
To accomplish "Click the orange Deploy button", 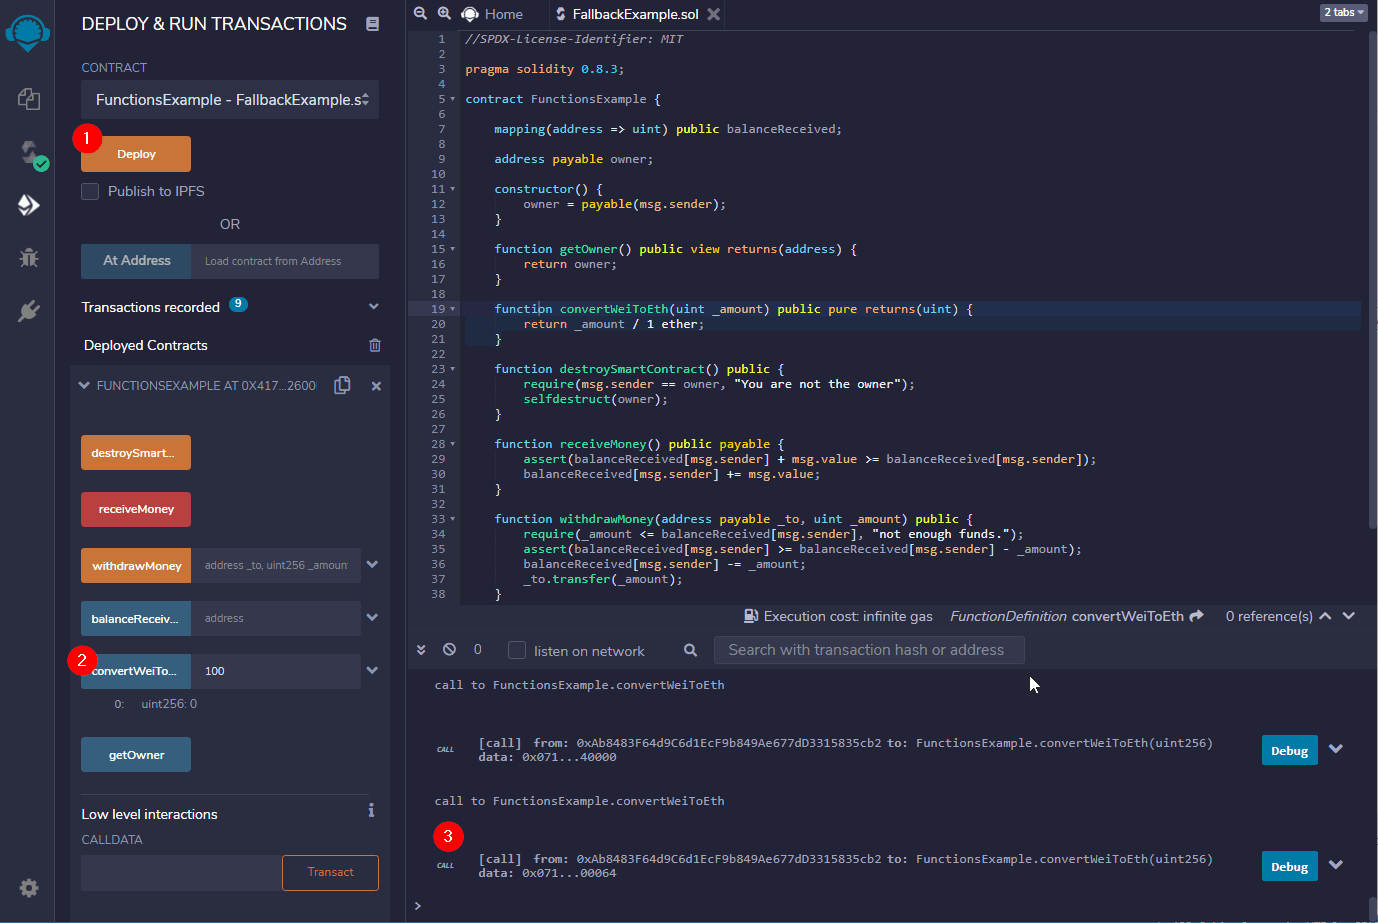I will [136, 154].
